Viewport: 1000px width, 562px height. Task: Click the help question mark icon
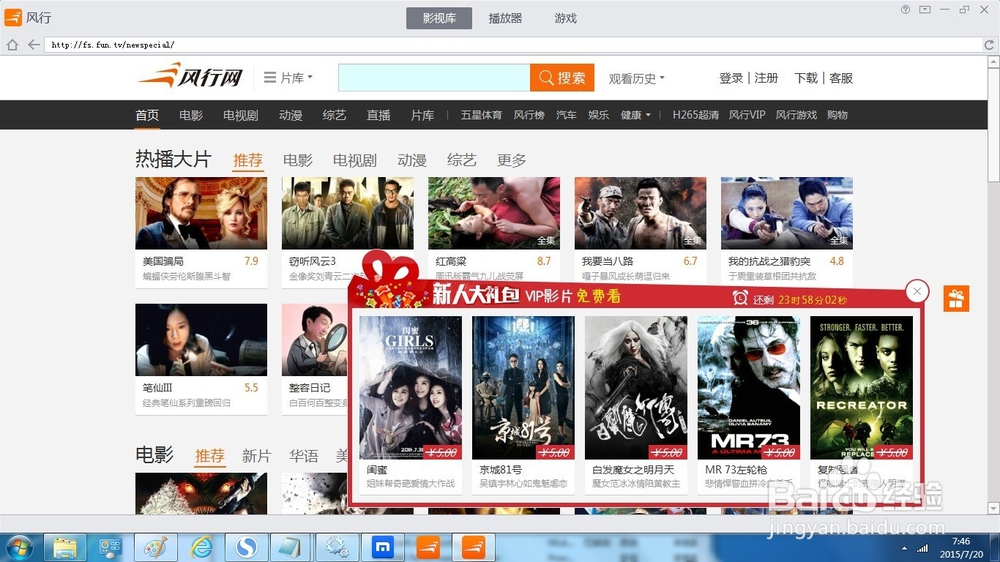pyautogui.click(x=906, y=10)
